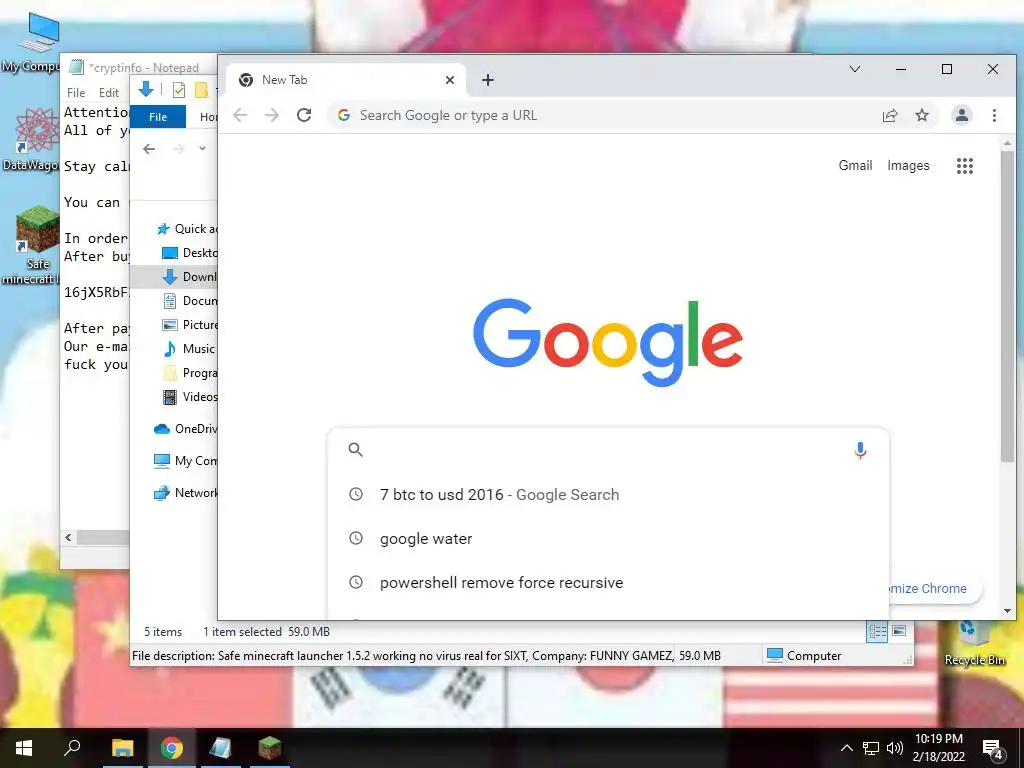Select Music in Explorer navigation pane
The width and height of the screenshot is (1024, 768).
click(x=189, y=349)
